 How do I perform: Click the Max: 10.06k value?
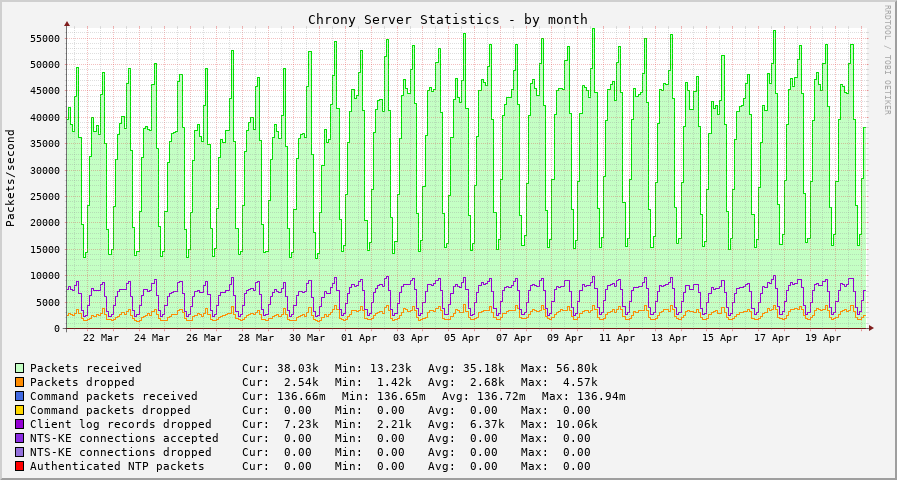click(x=559, y=424)
